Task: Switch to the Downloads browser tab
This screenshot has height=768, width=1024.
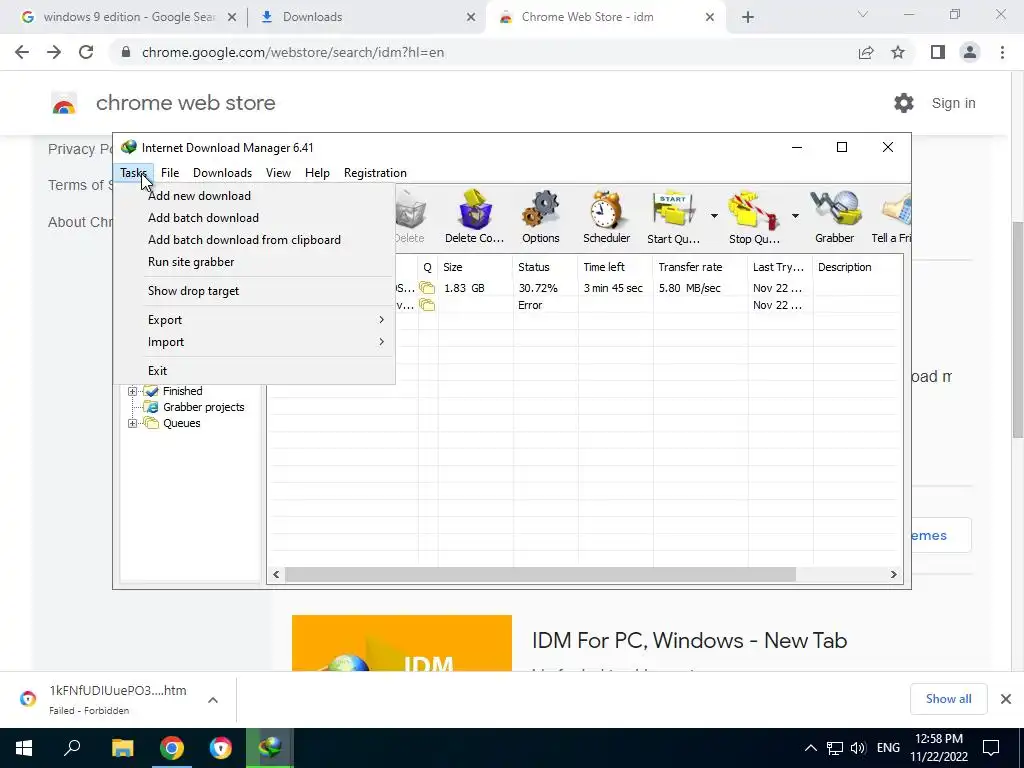Action: pyautogui.click(x=366, y=17)
